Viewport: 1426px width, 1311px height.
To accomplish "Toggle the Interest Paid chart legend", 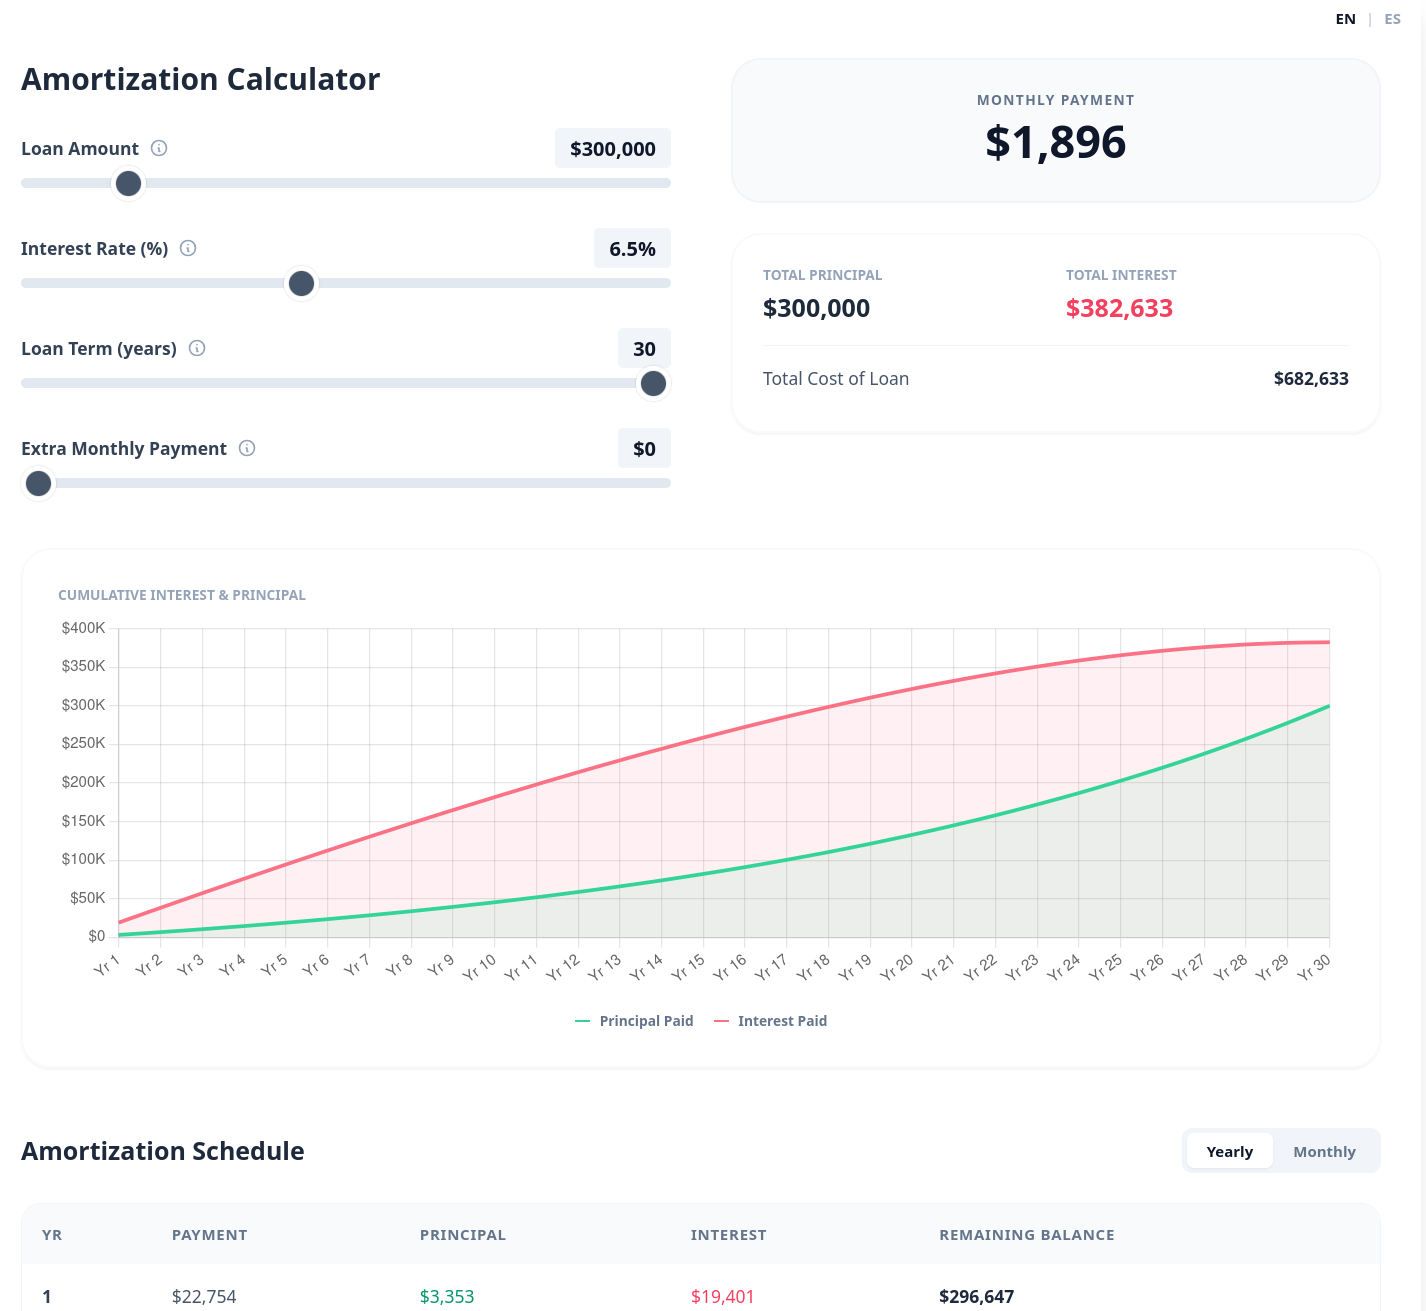I will tap(771, 1020).
